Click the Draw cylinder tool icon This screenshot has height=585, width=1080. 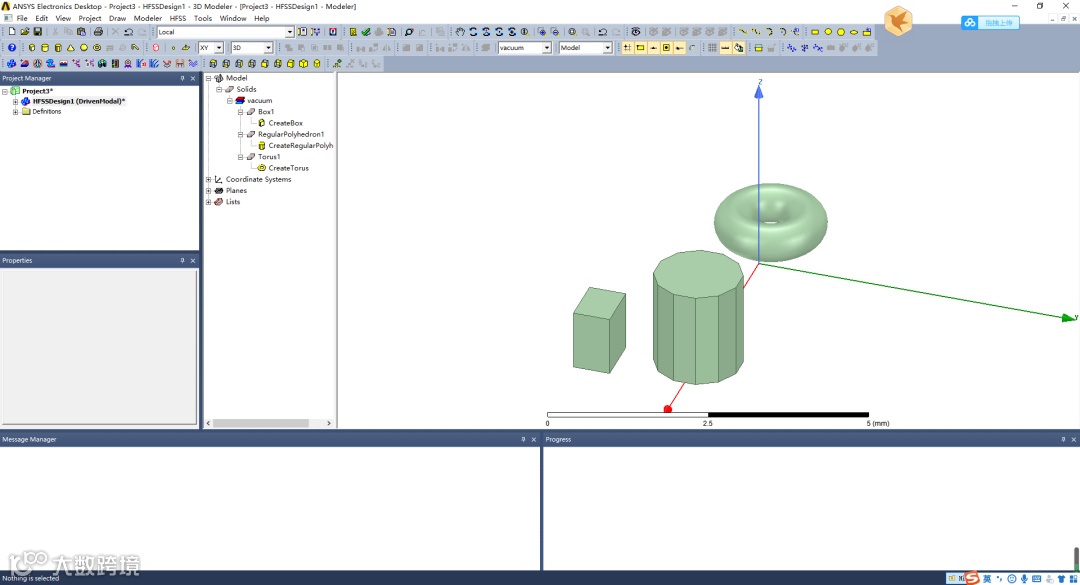click(x=45, y=48)
